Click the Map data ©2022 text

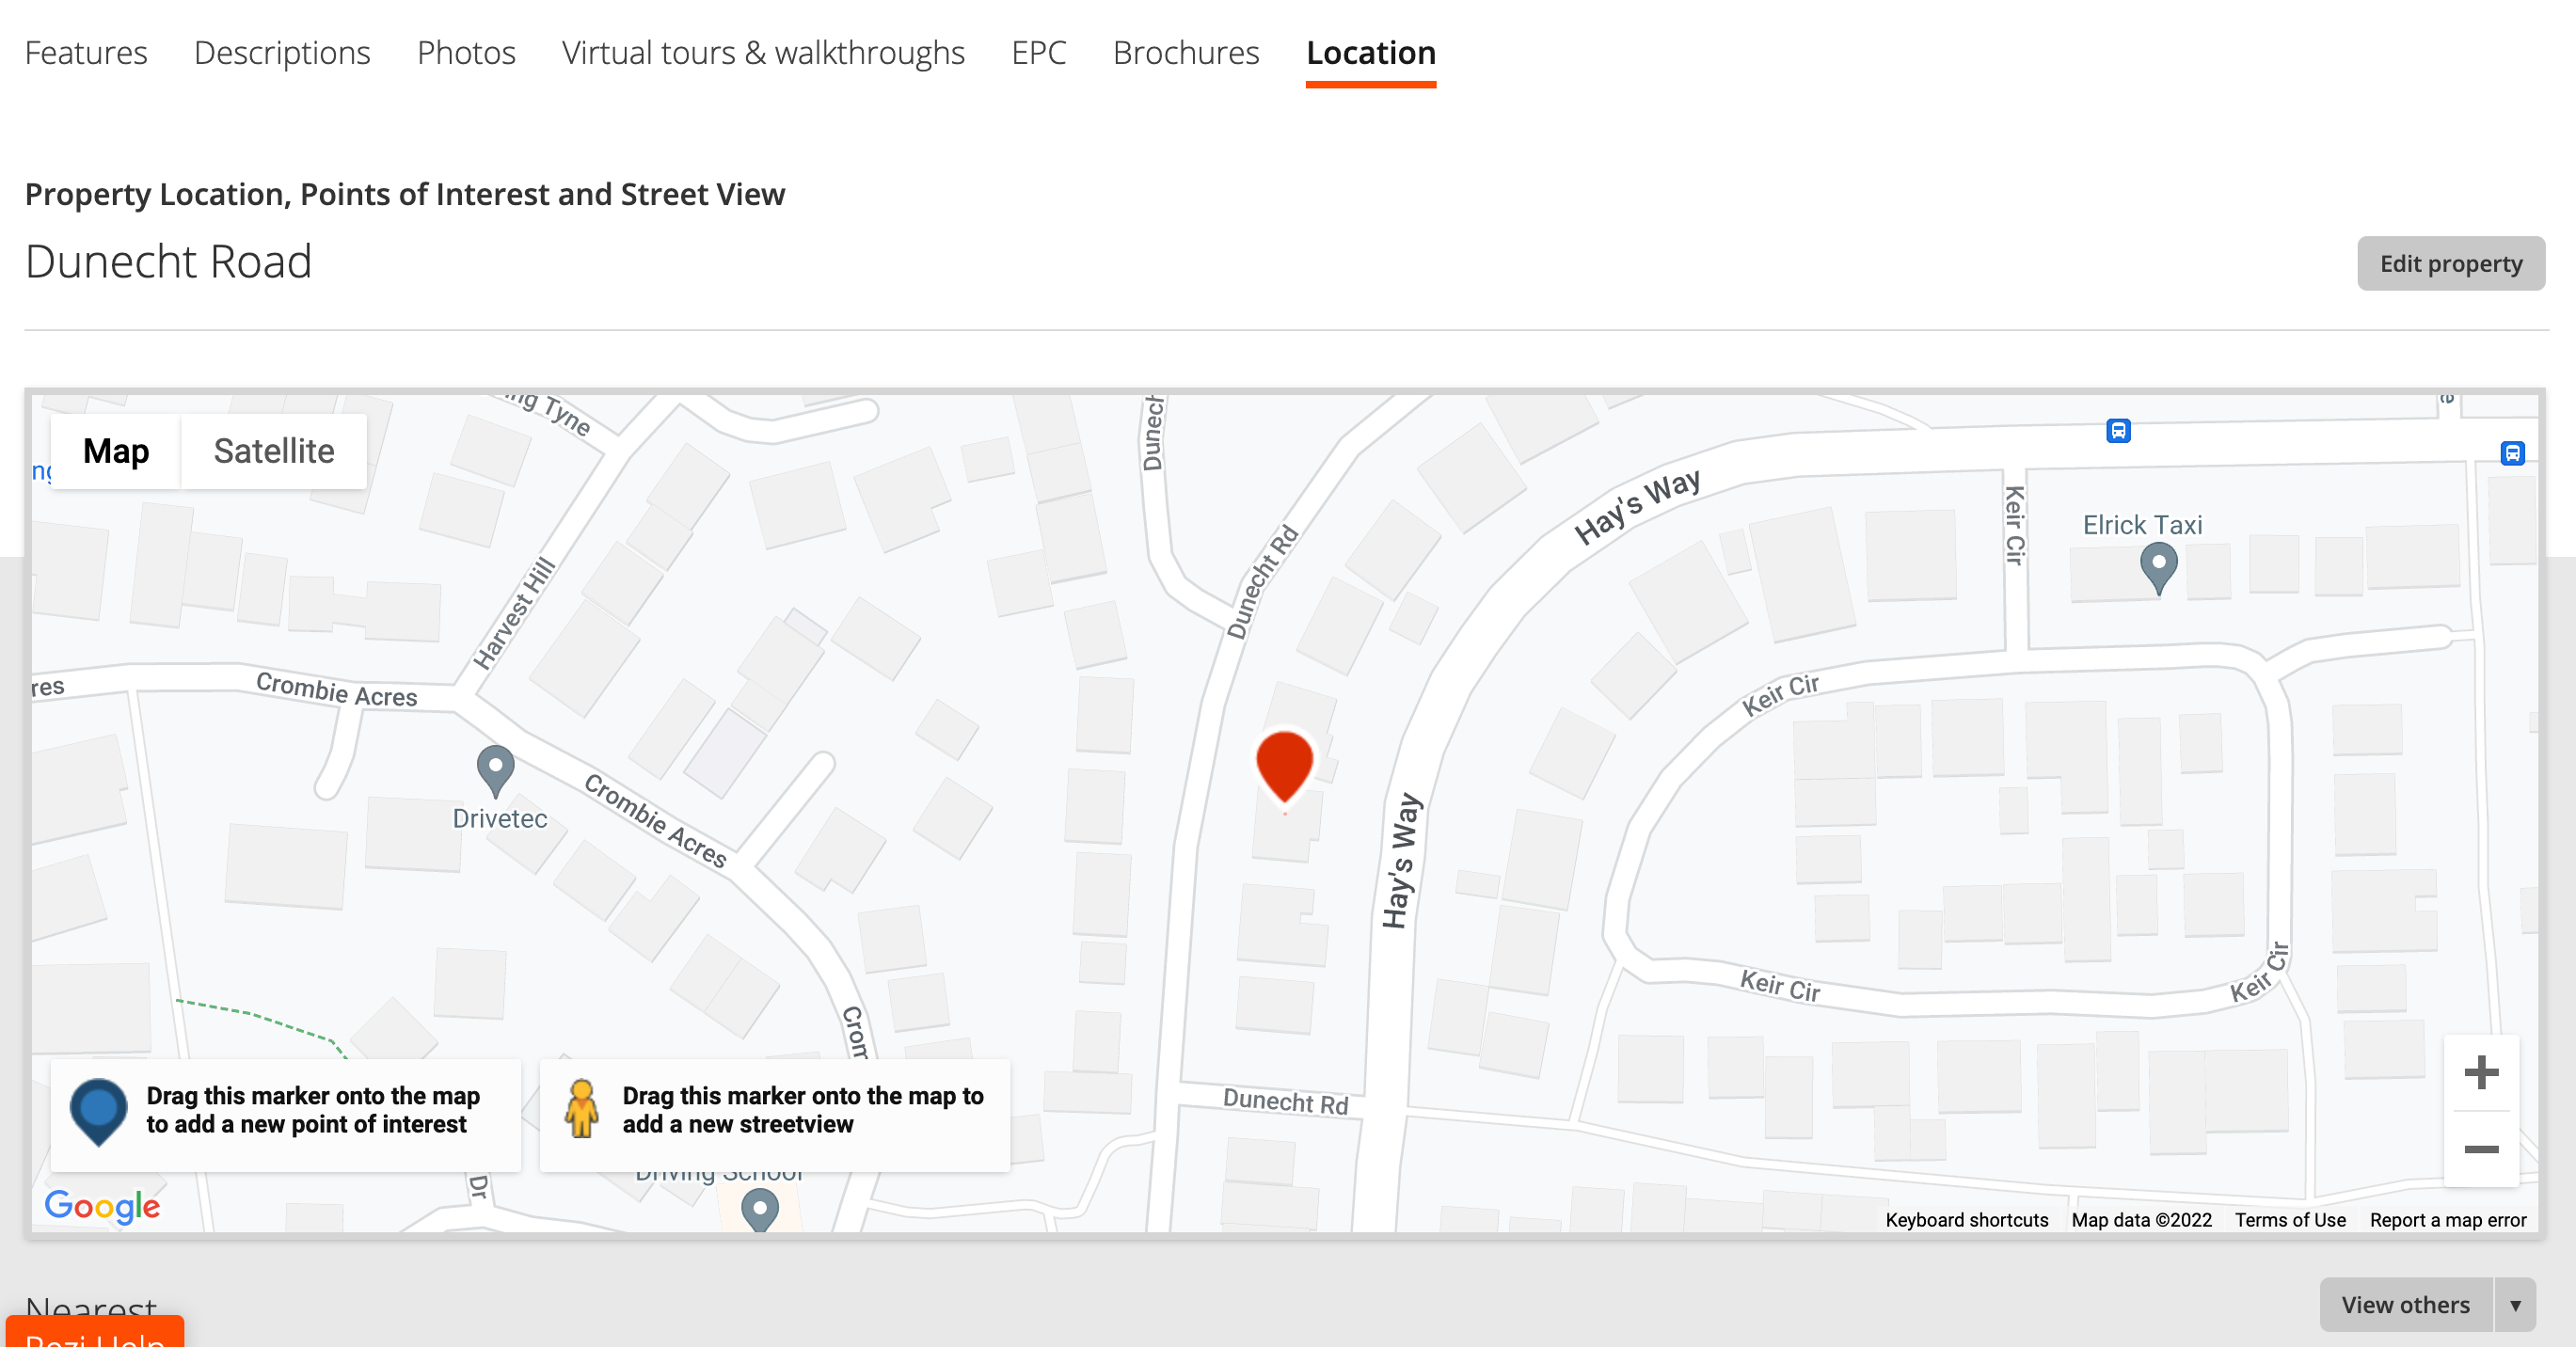(x=2141, y=1220)
